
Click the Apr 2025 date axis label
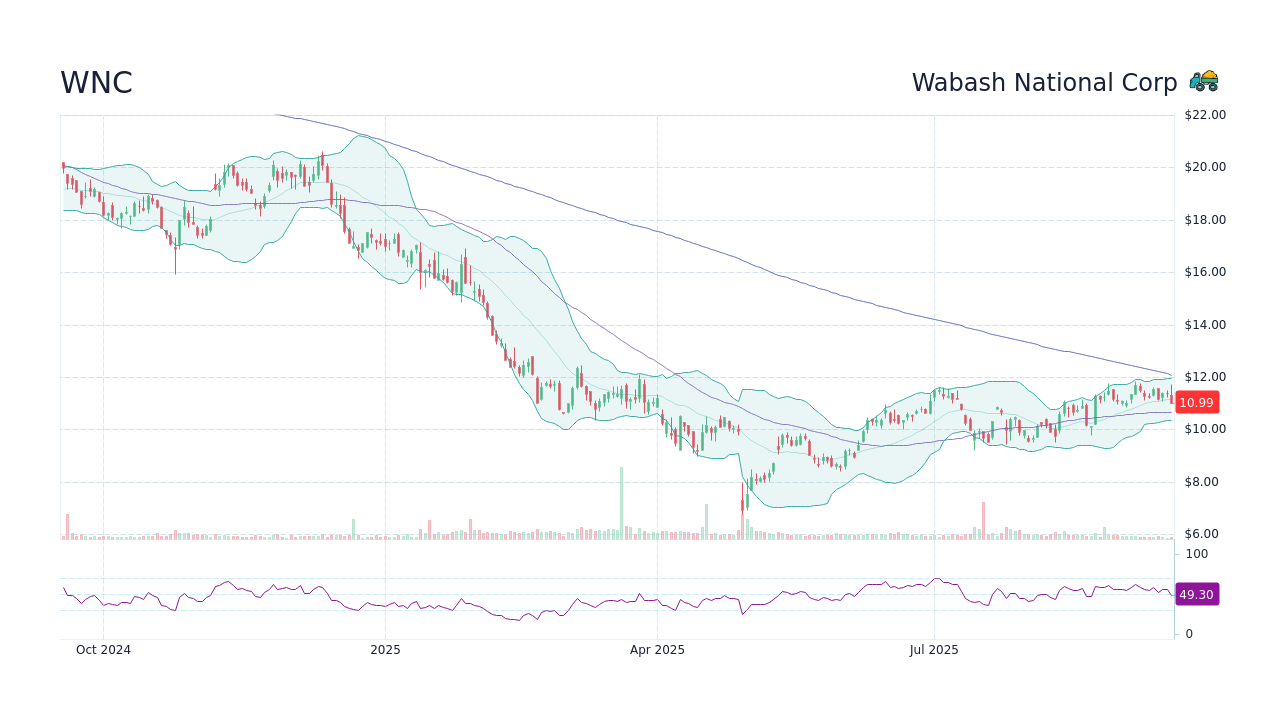point(657,650)
